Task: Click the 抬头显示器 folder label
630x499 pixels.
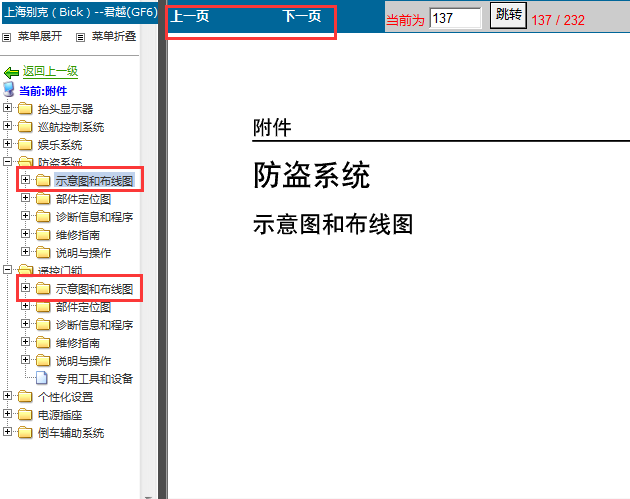Action: [x=65, y=109]
